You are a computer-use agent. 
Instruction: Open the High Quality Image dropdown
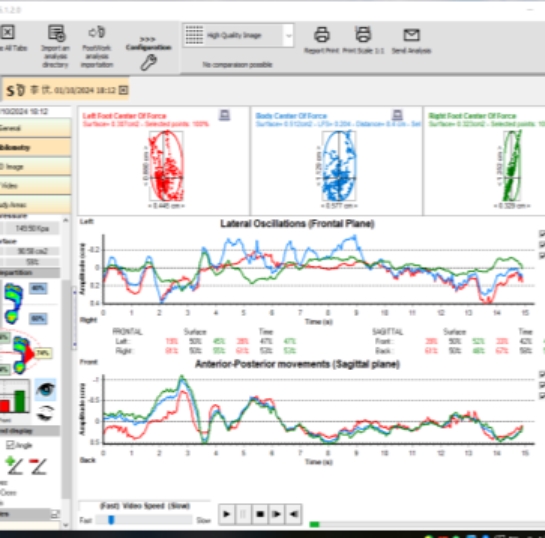point(288,35)
